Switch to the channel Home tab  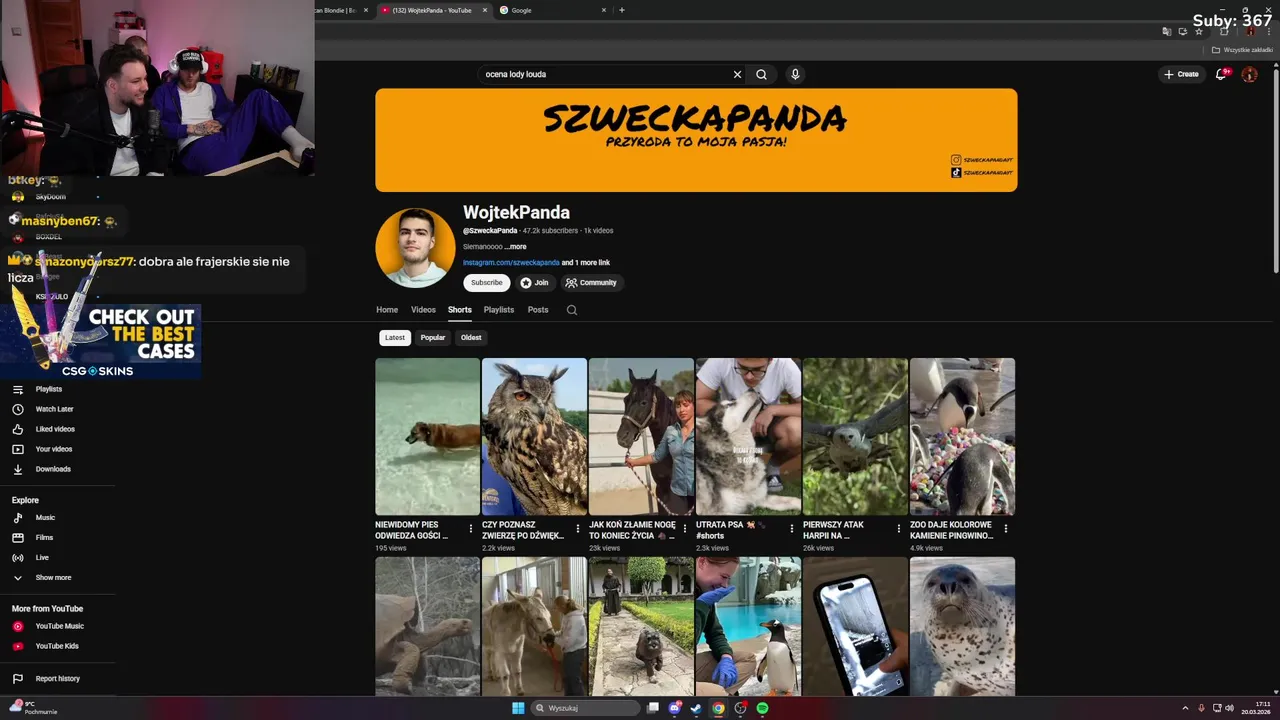(x=387, y=310)
